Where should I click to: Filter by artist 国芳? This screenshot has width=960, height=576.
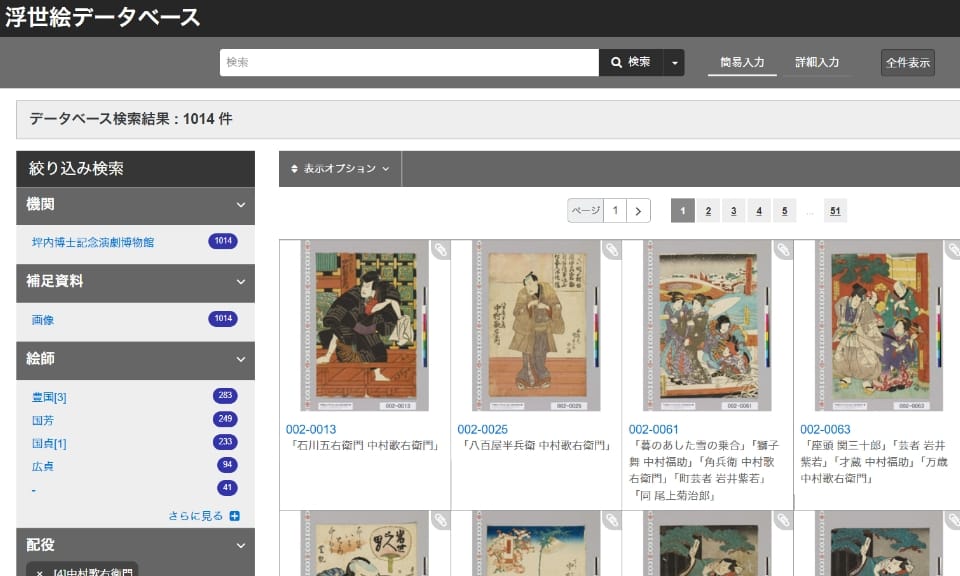(x=43, y=420)
